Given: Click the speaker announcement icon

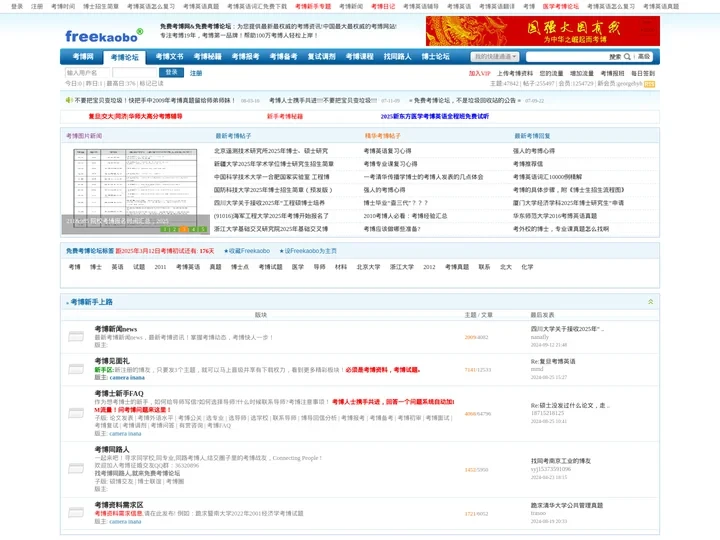Looking at the screenshot, I should tap(69, 100).
